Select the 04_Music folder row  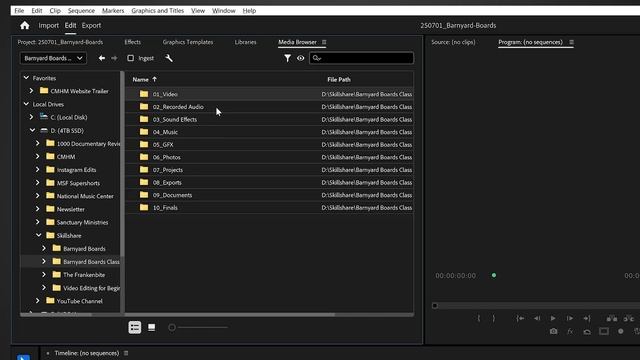(269, 132)
